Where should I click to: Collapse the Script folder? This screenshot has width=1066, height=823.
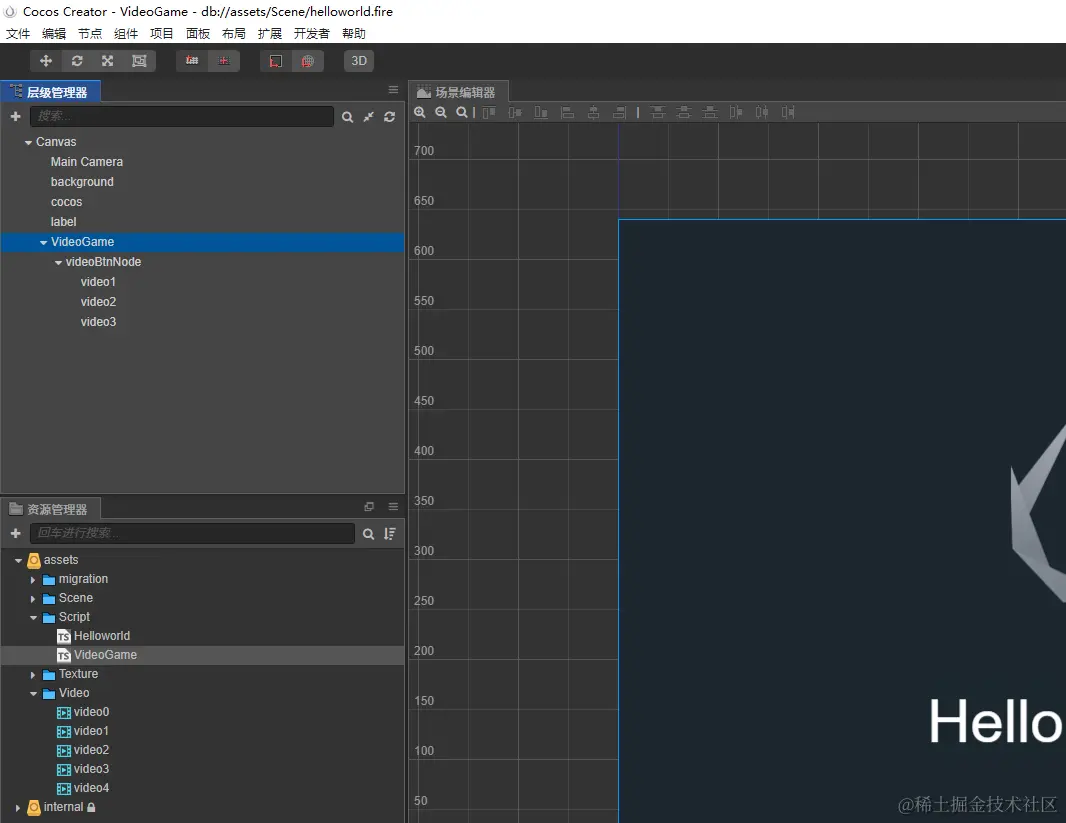pyautogui.click(x=33, y=618)
